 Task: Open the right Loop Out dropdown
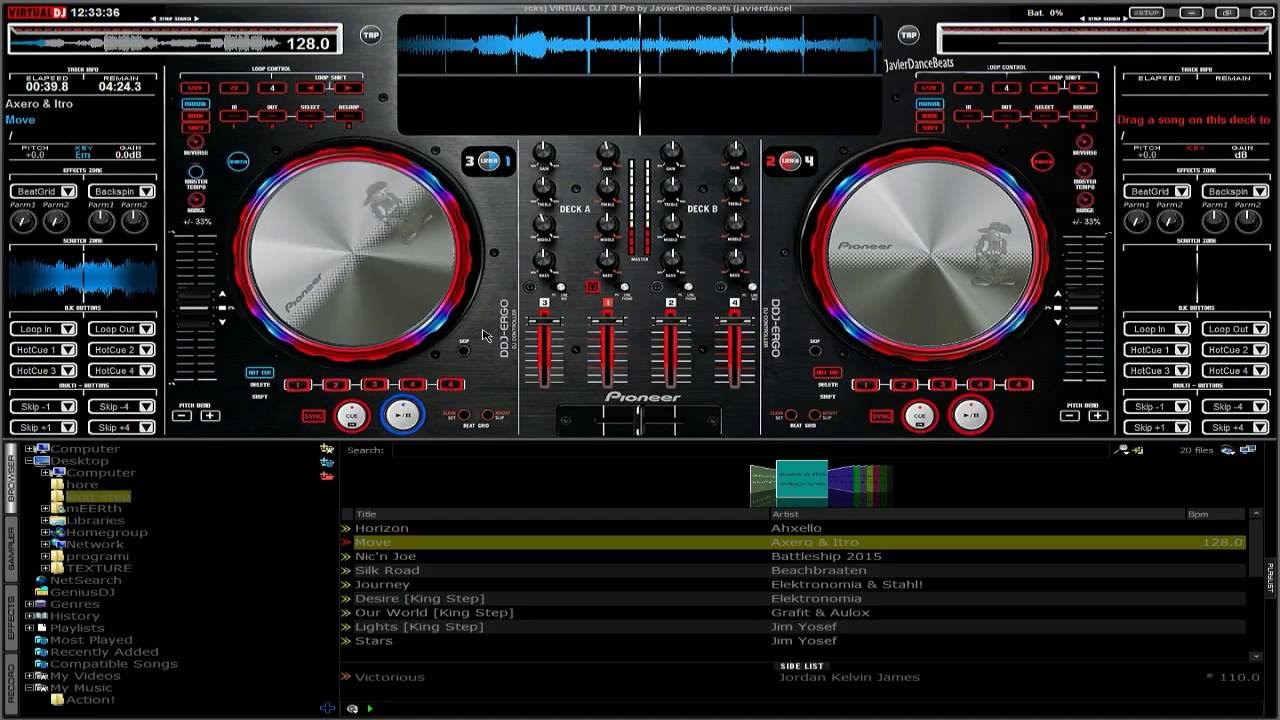coord(1235,329)
